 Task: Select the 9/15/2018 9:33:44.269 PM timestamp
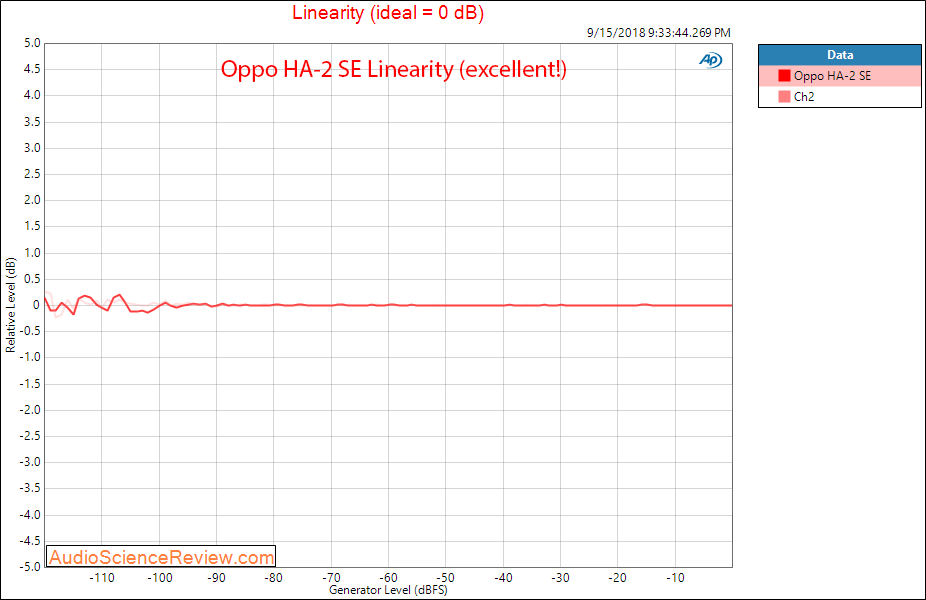[658, 32]
